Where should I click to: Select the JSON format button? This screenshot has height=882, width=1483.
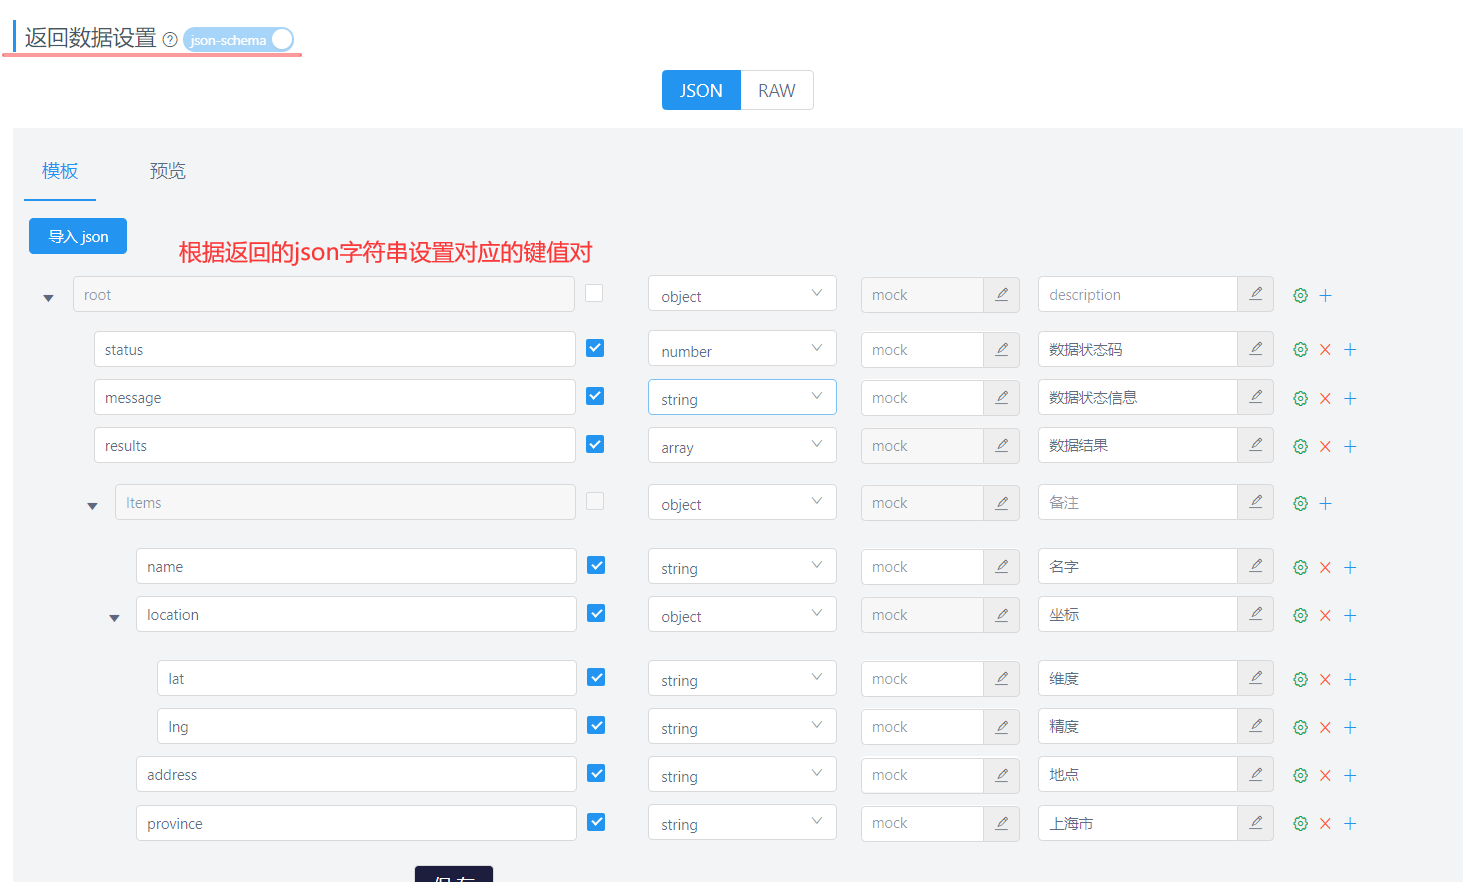point(701,90)
